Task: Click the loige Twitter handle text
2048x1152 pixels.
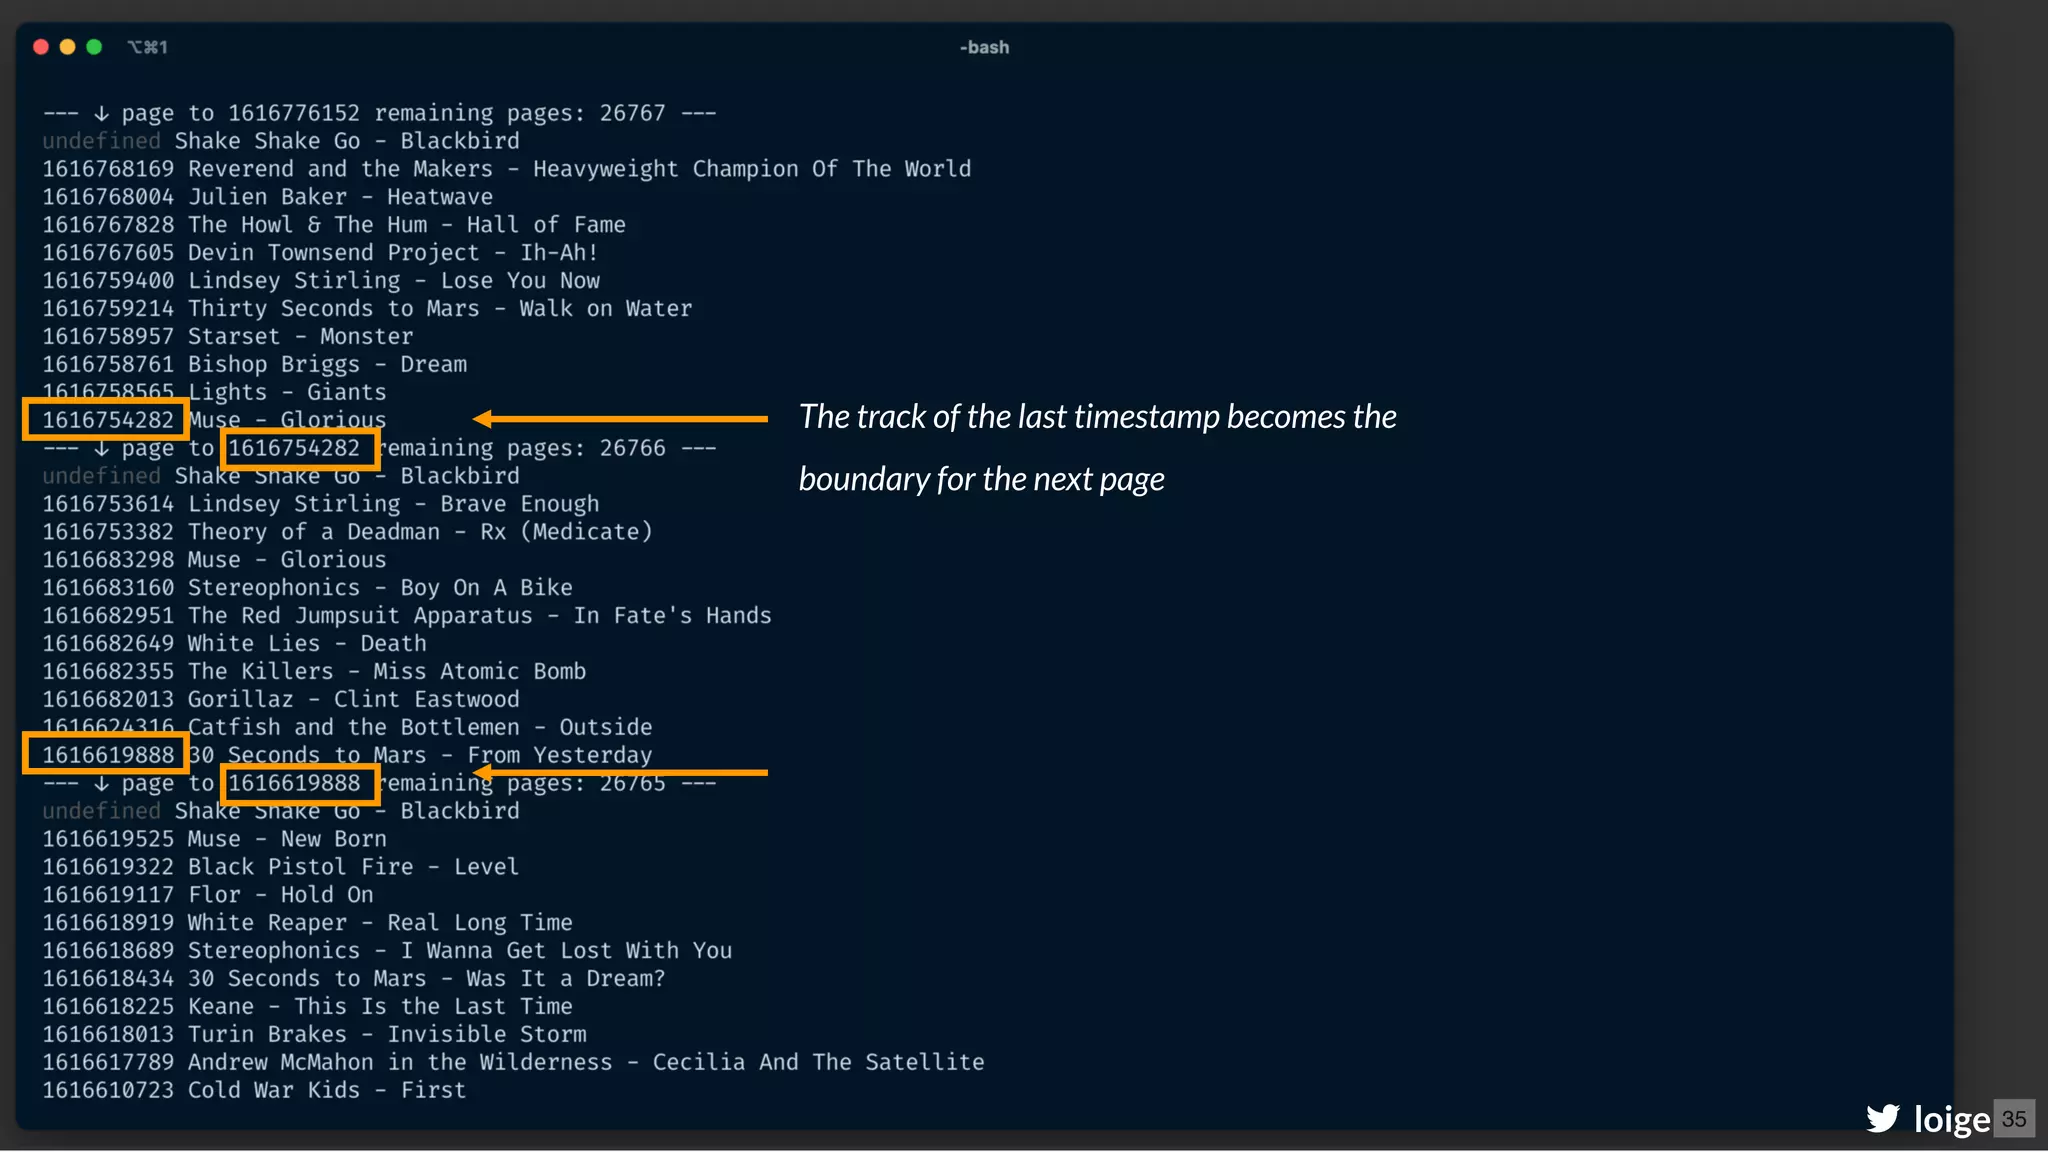Action: (1951, 1119)
